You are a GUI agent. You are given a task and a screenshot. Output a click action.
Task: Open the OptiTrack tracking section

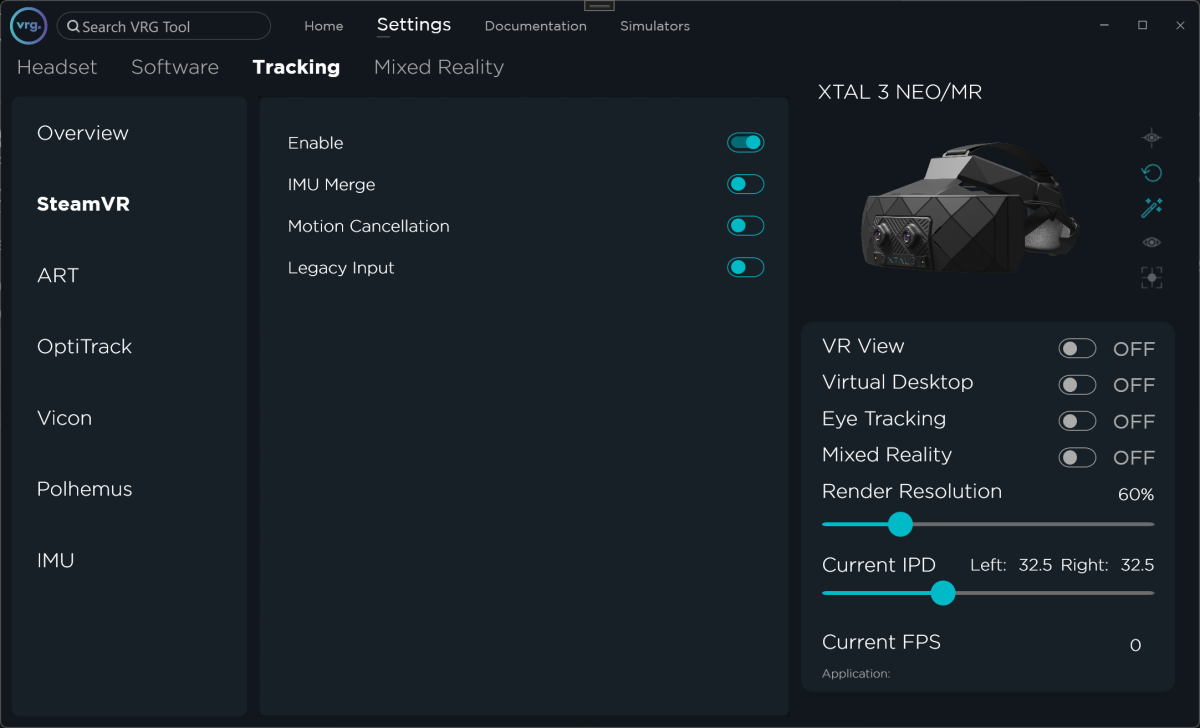(x=85, y=347)
